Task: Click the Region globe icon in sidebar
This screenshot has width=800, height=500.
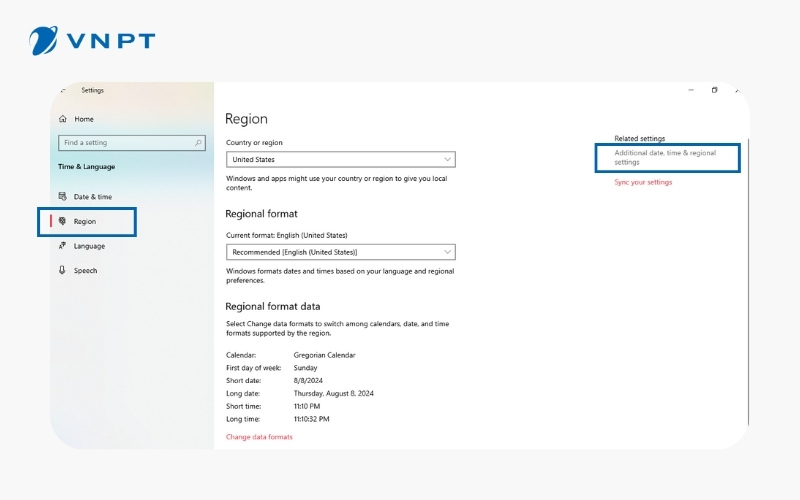Action: (63, 221)
